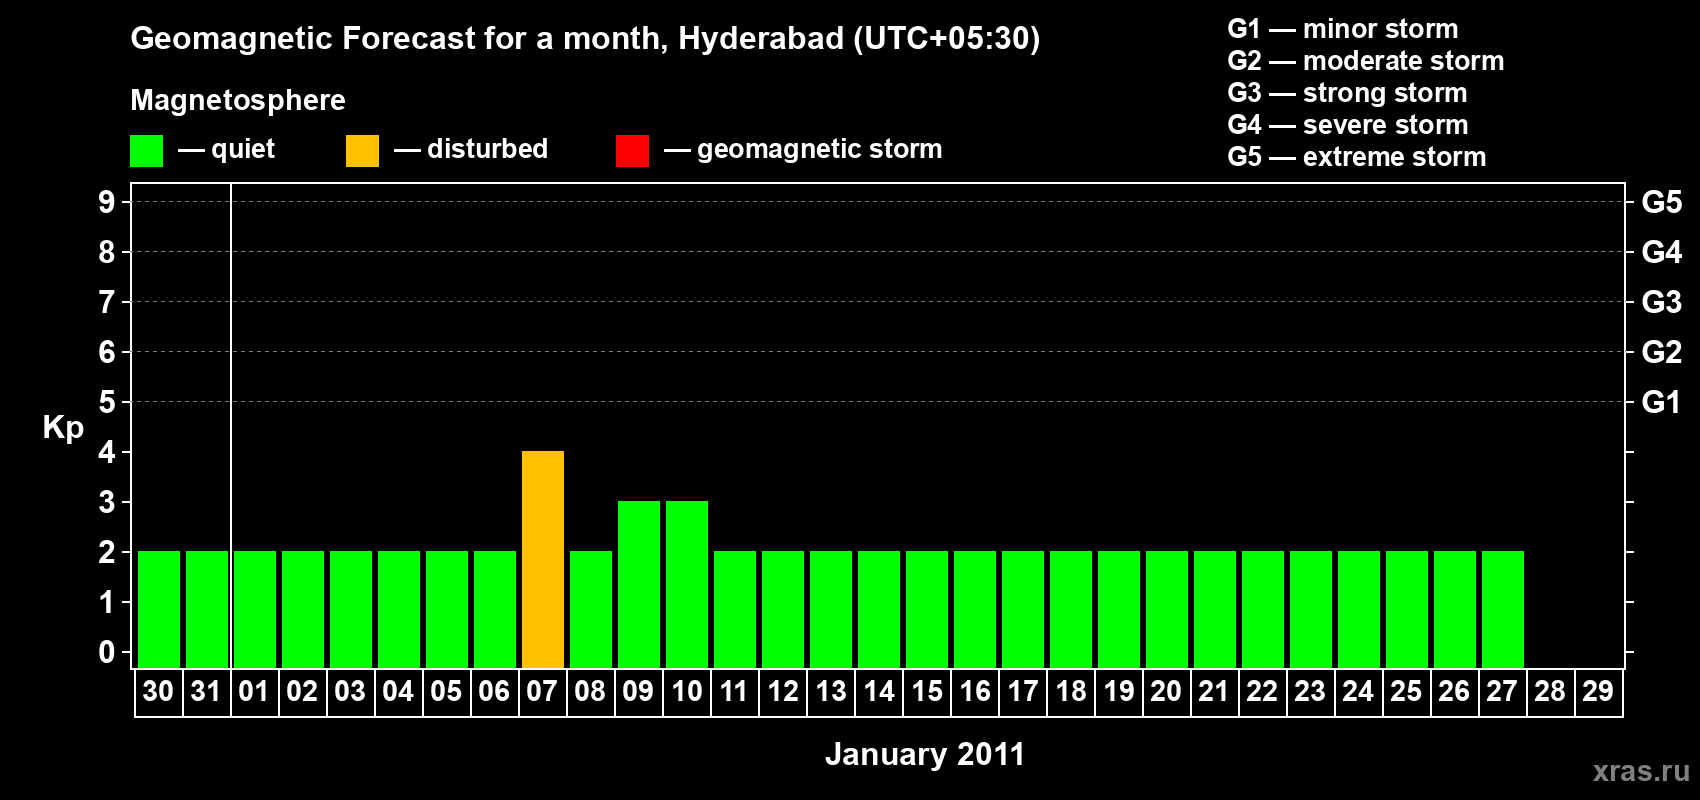1700x800 pixels.
Task: Select the green bar for day 13
Action: [831, 609]
